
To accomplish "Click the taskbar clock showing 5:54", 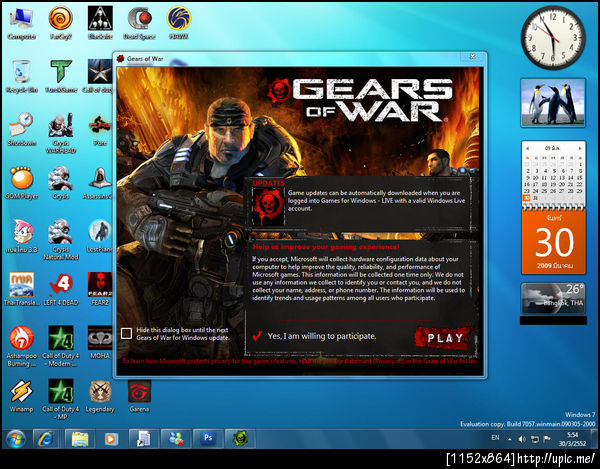I will (572, 439).
